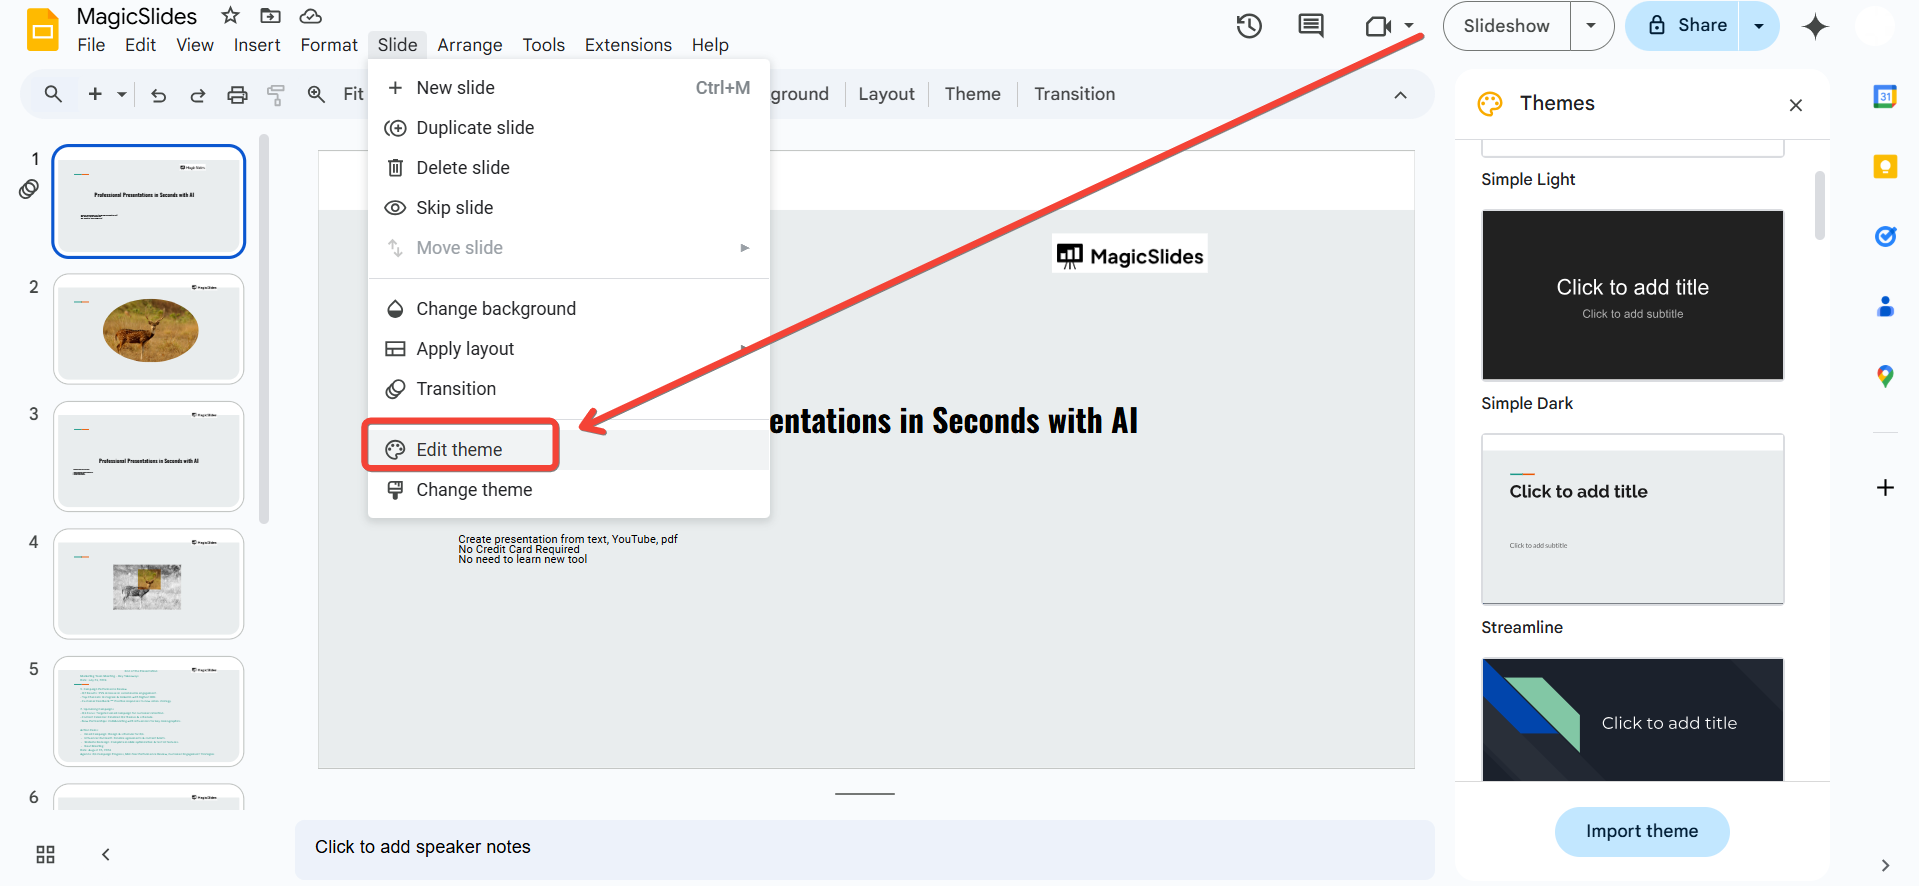Star the MagicSlides presentation

(231, 16)
